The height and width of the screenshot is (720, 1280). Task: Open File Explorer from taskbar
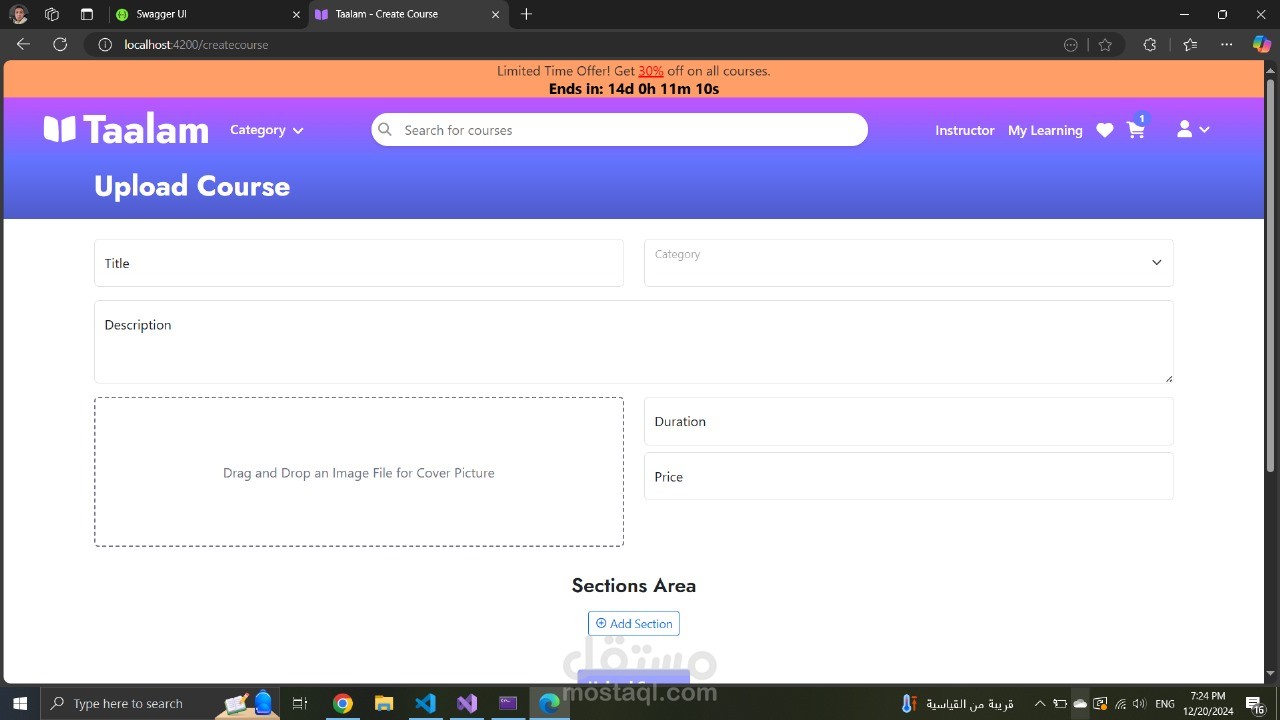(384, 703)
